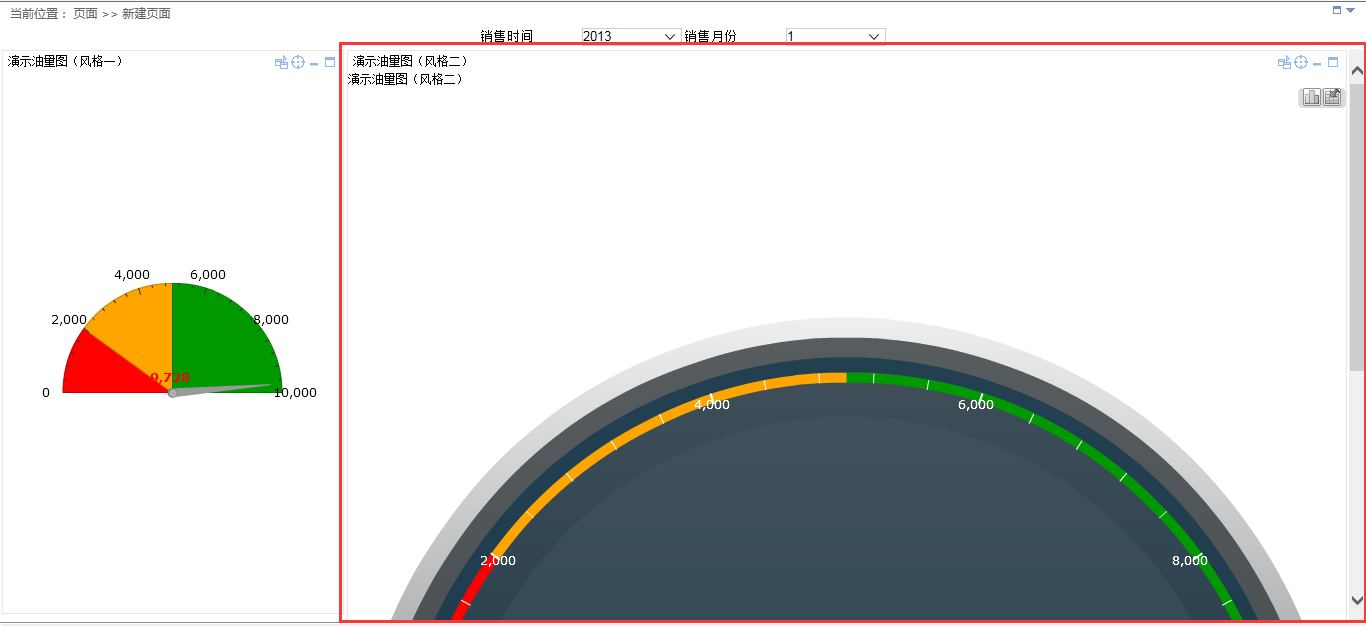
Task: Click the 演示油量图（风格二）panel header title
Action: tap(410, 61)
